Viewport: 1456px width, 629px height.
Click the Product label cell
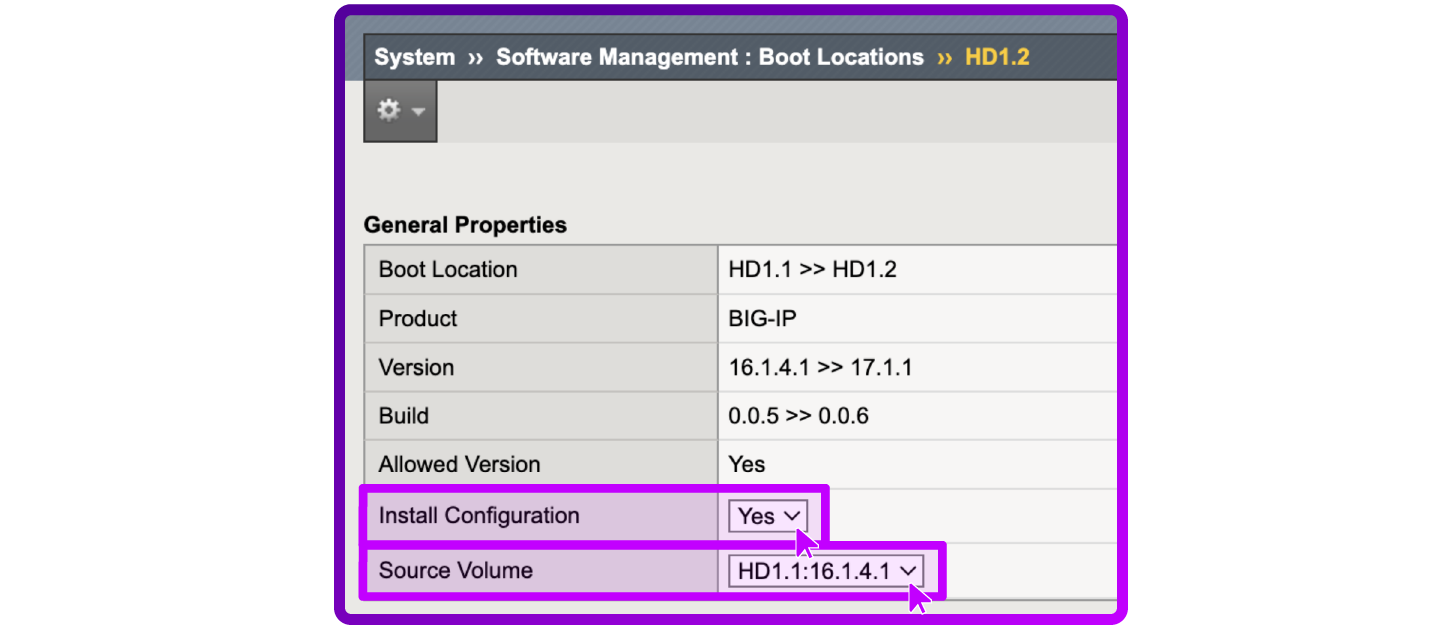[541, 319]
